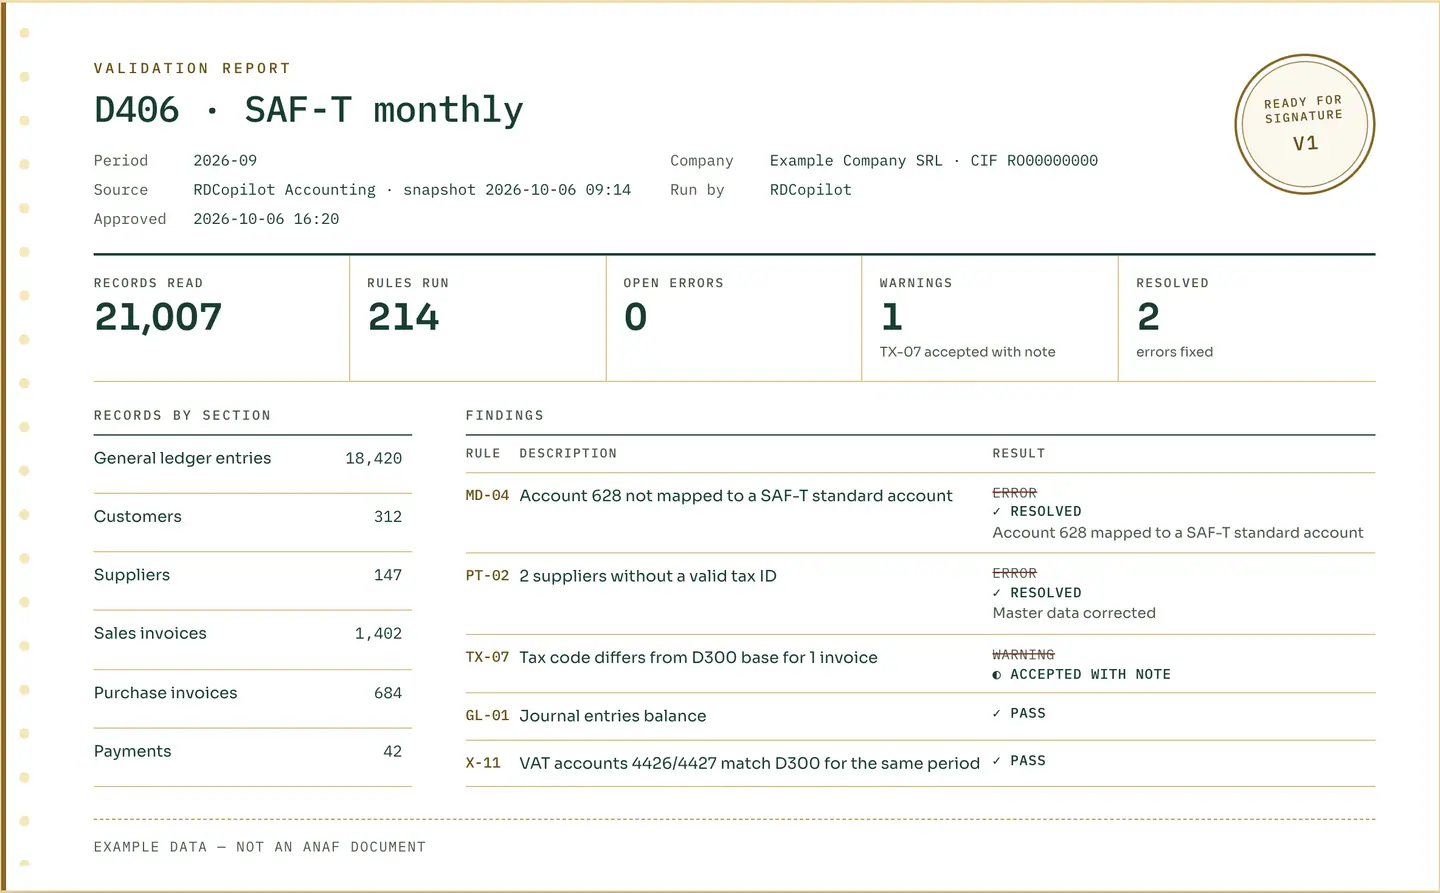Select the 2 suppliers without valid tax ID description

click(648, 576)
